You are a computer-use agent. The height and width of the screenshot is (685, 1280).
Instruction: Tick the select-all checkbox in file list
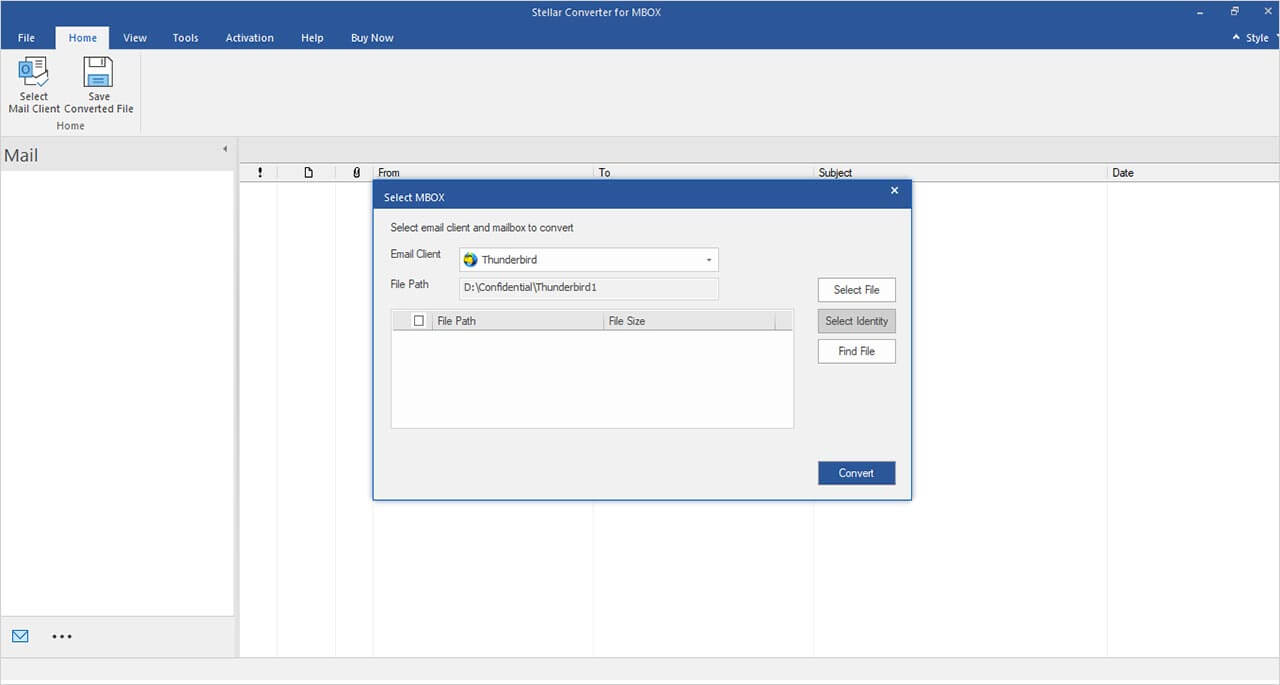pos(419,321)
